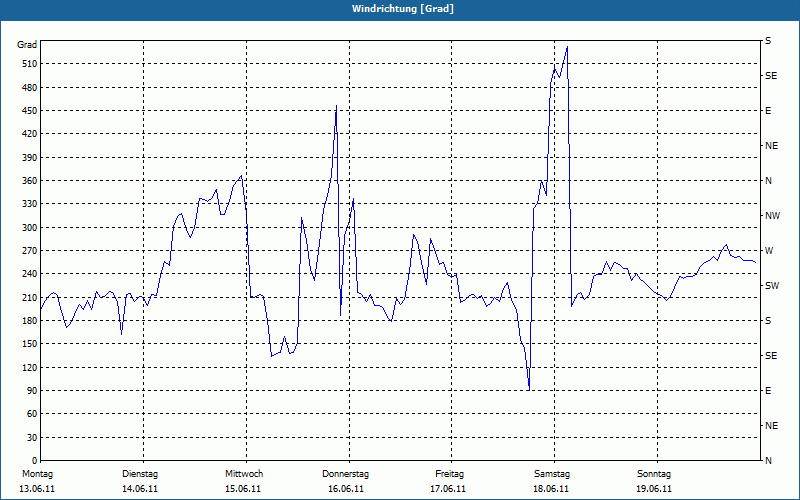Select the 480 value on the degree axis
Screen dimensions: 800x500
tap(29, 87)
